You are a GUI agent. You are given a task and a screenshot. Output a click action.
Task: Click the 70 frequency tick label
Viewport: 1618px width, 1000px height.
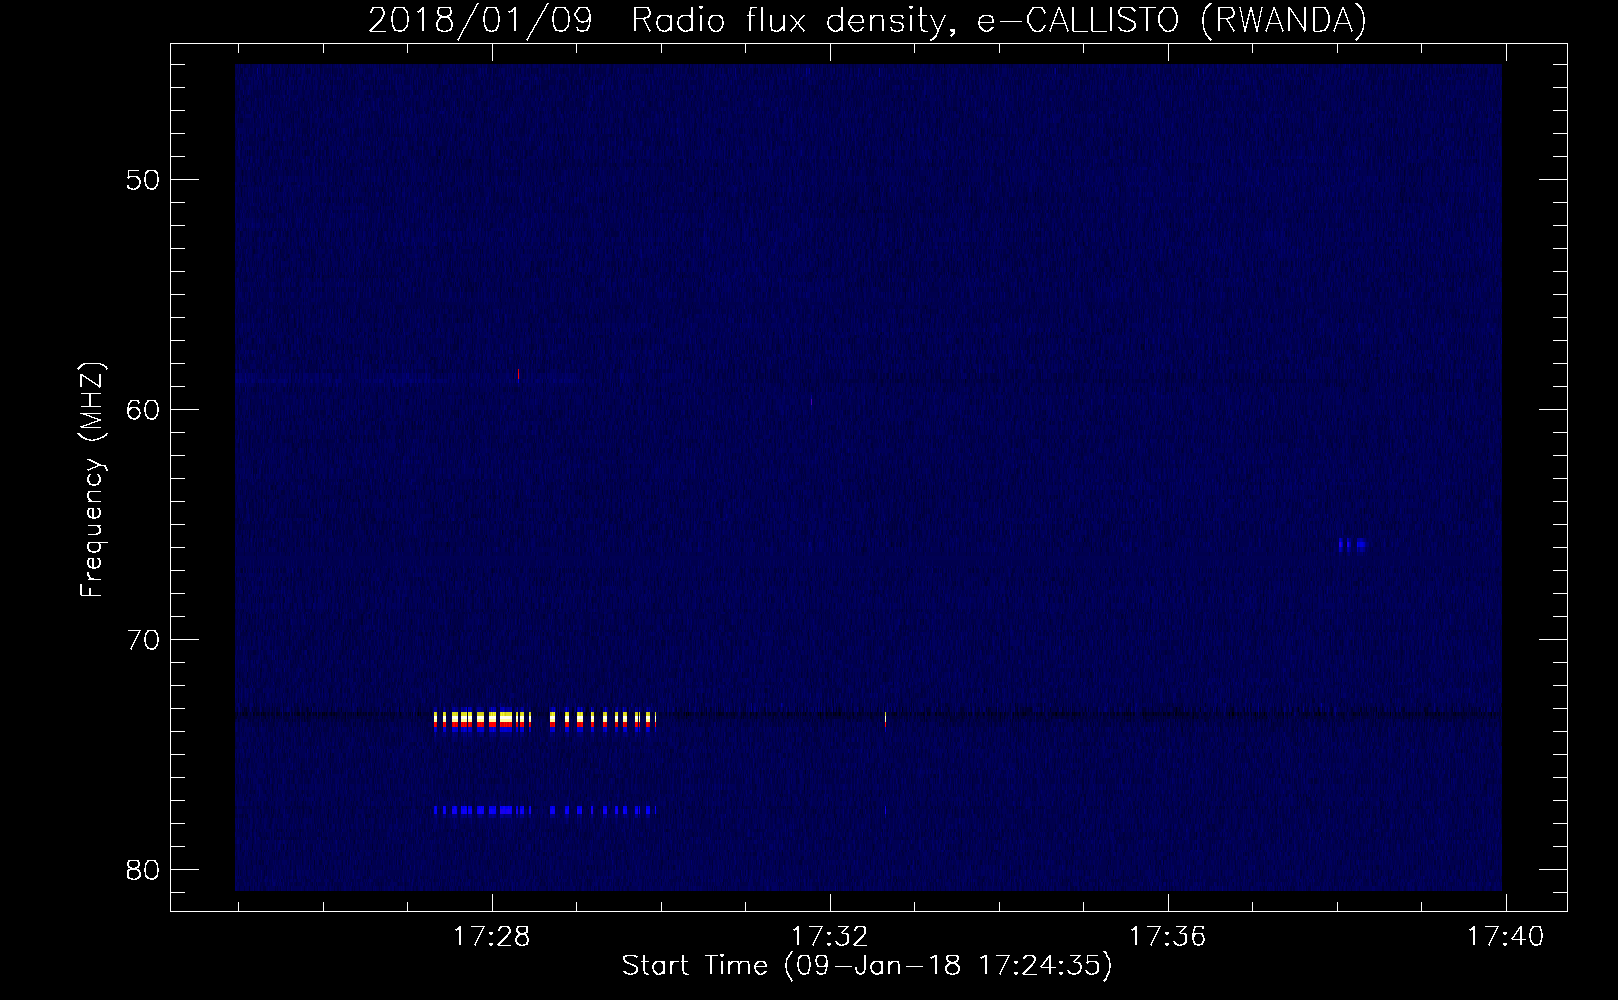(x=144, y=640)
